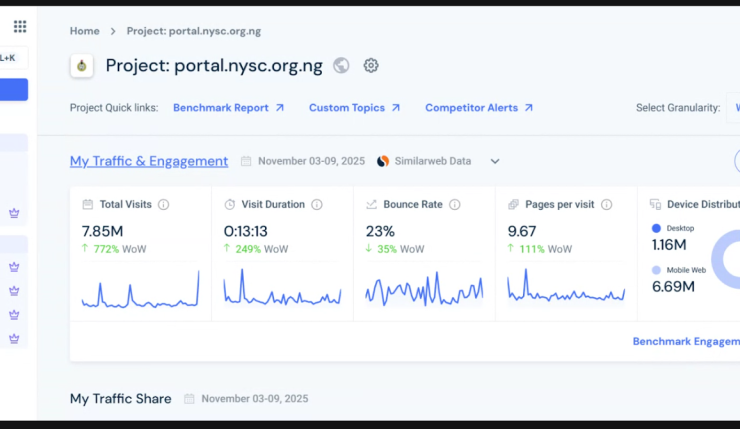Go to Home breadcrumb
Screen dimensions: 740x429
(x=84, y=31)
